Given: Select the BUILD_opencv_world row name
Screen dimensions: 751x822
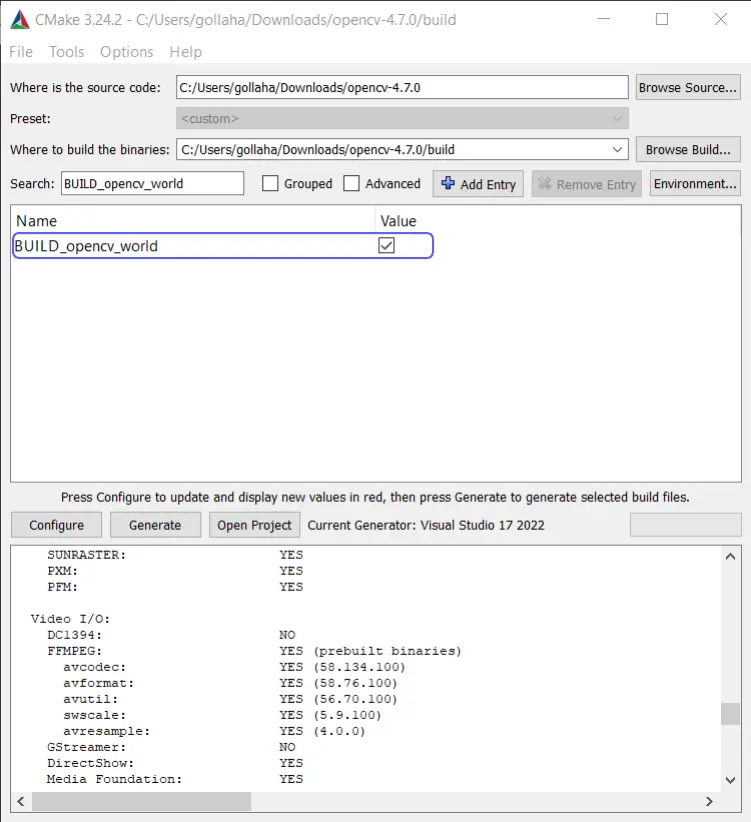Looking at the screenshot, I should 86,246.
